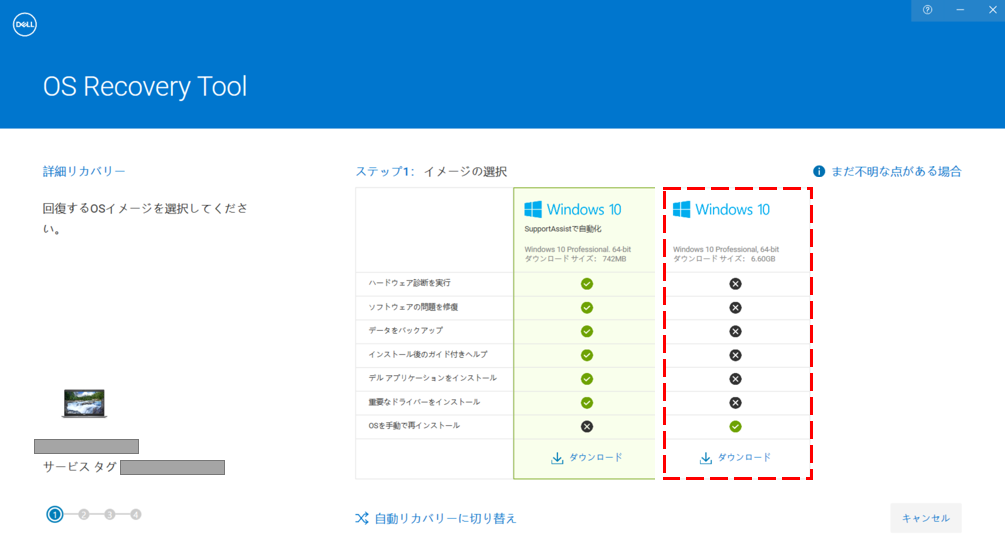Click the ダウンロード サイズ: 742MB text

[x=576, y=259]
